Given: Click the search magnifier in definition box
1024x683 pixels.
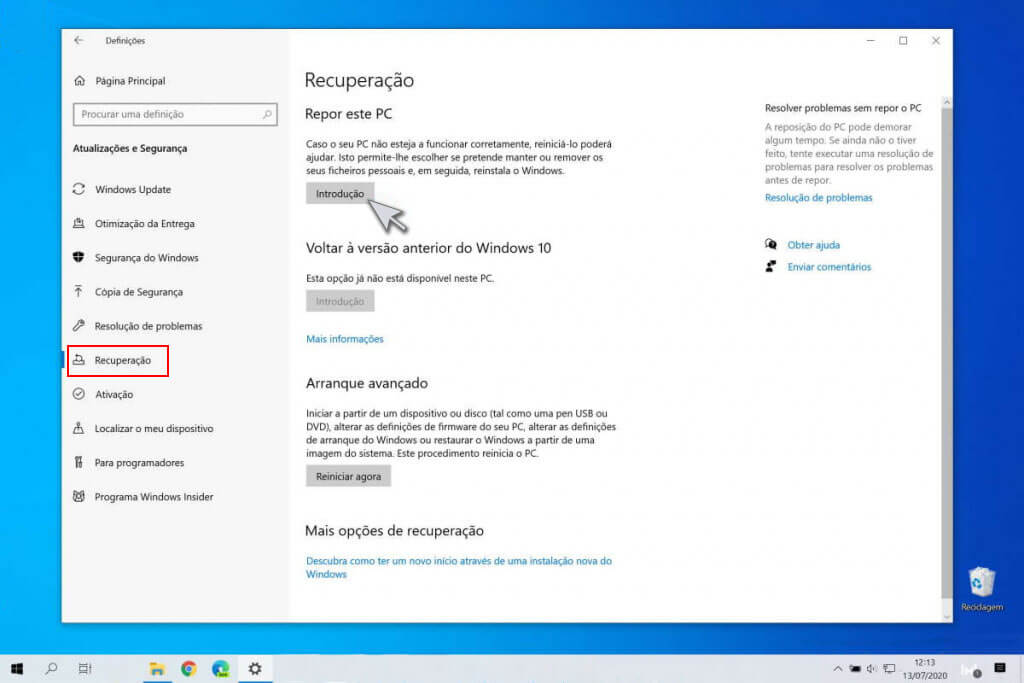Looking at the screenshot, I should 266,114.
